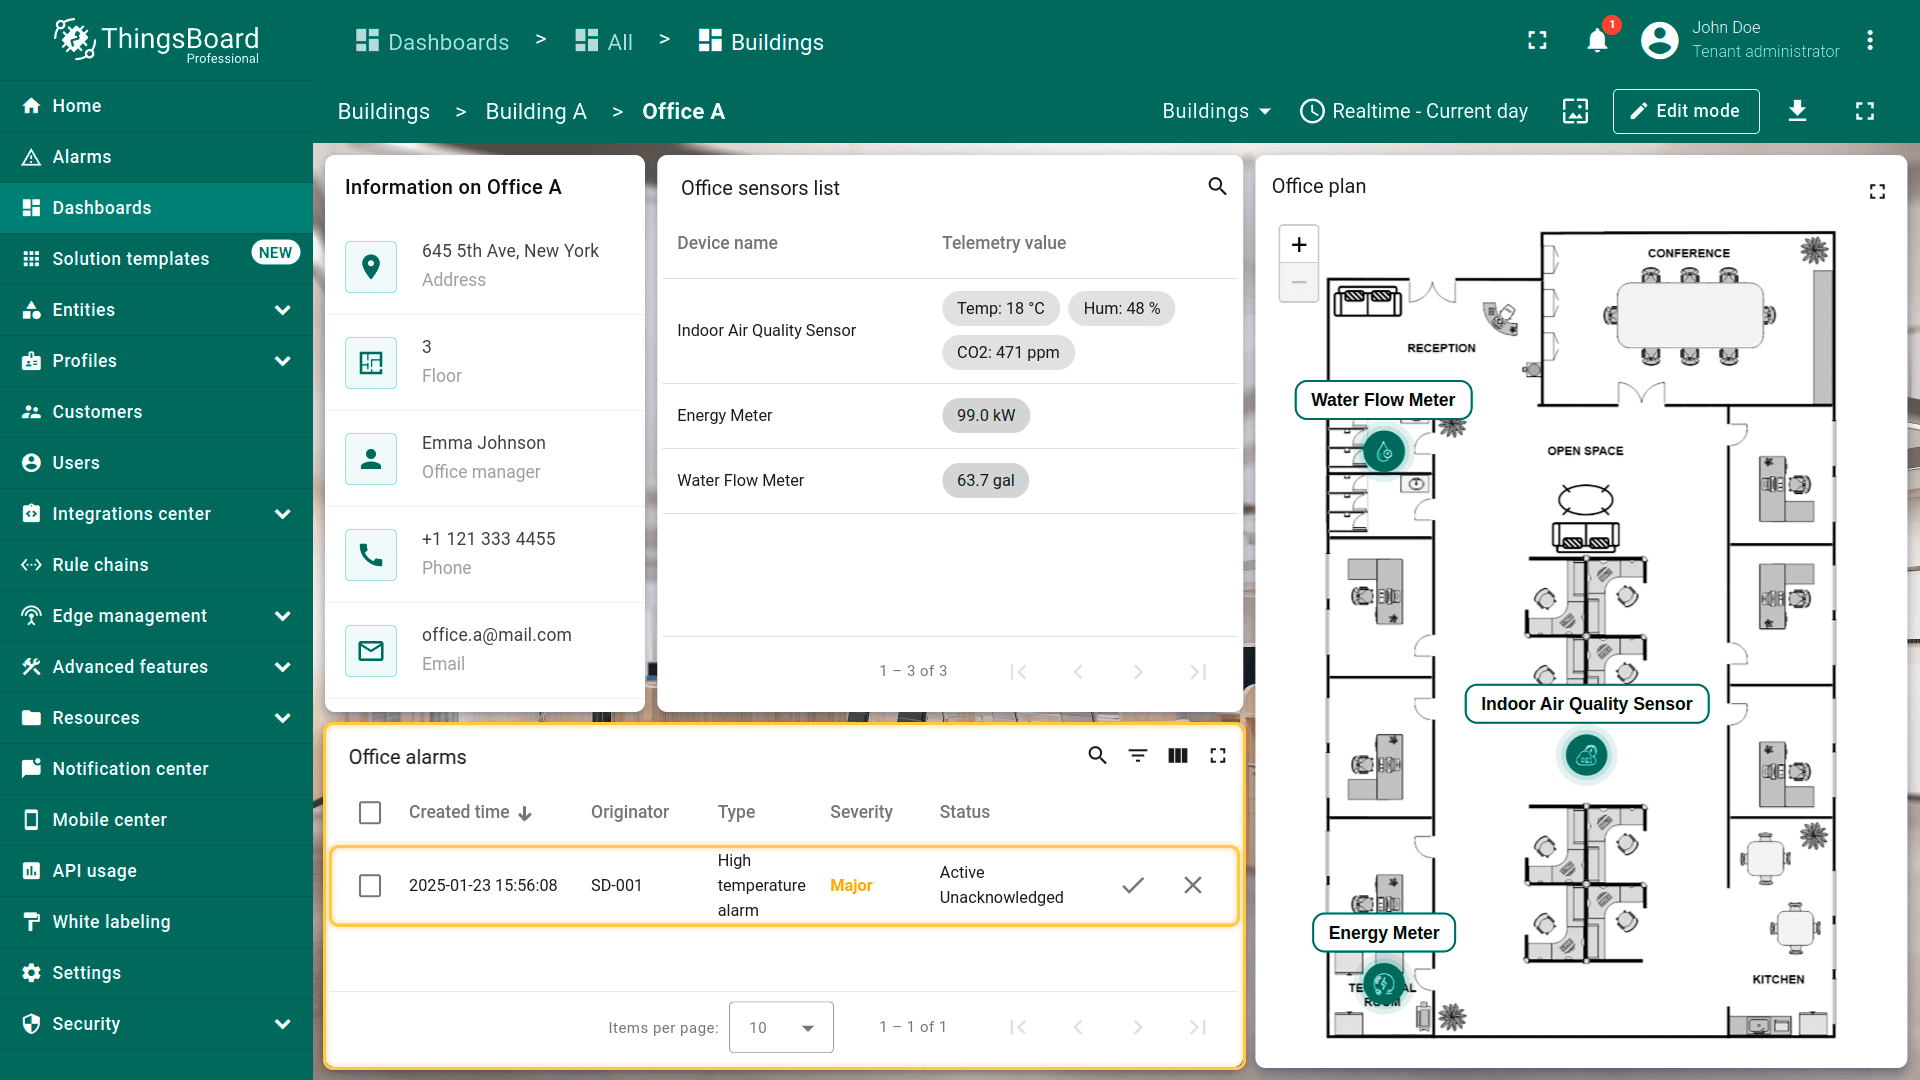Navigate to the Building A breadcrumb

point(535,111)
